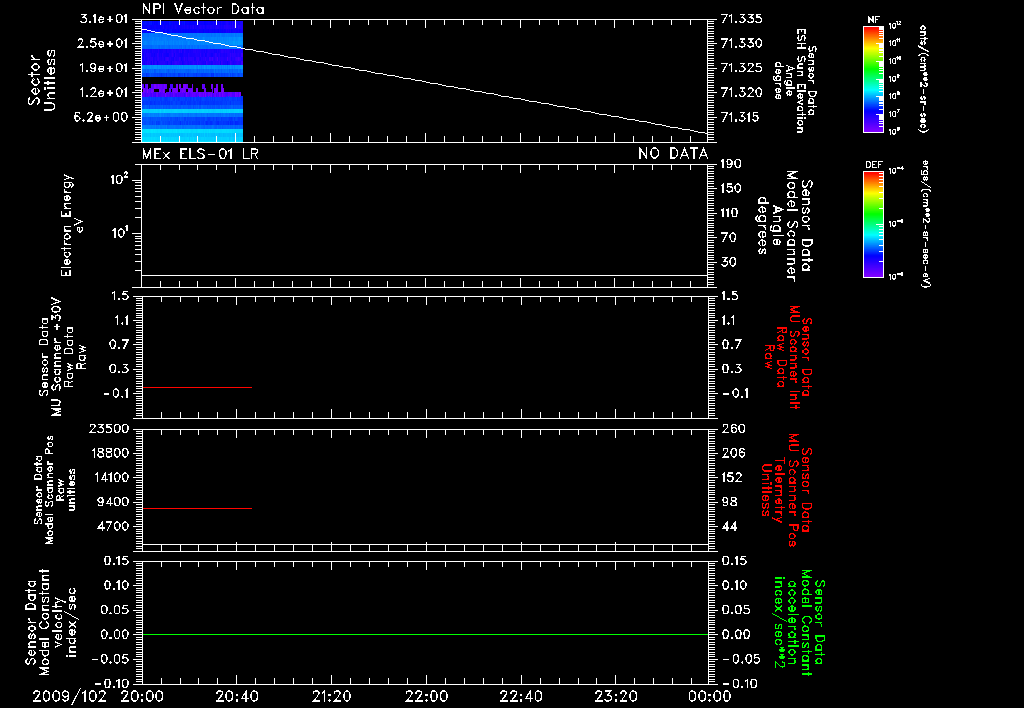The width and height of the screenshot is (1024, 708).
Task: Click the 10² electron energy tick
Action: [119, 179]
